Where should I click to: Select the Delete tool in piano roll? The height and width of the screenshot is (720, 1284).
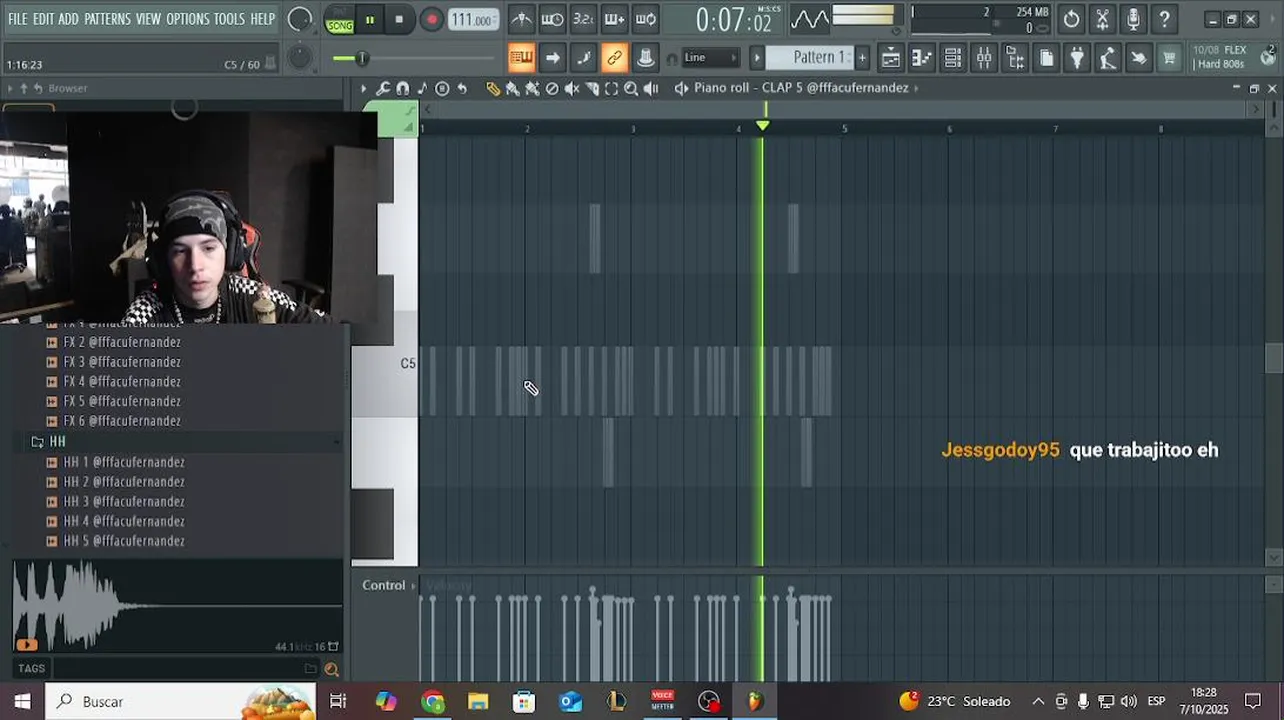pos(552,88)
